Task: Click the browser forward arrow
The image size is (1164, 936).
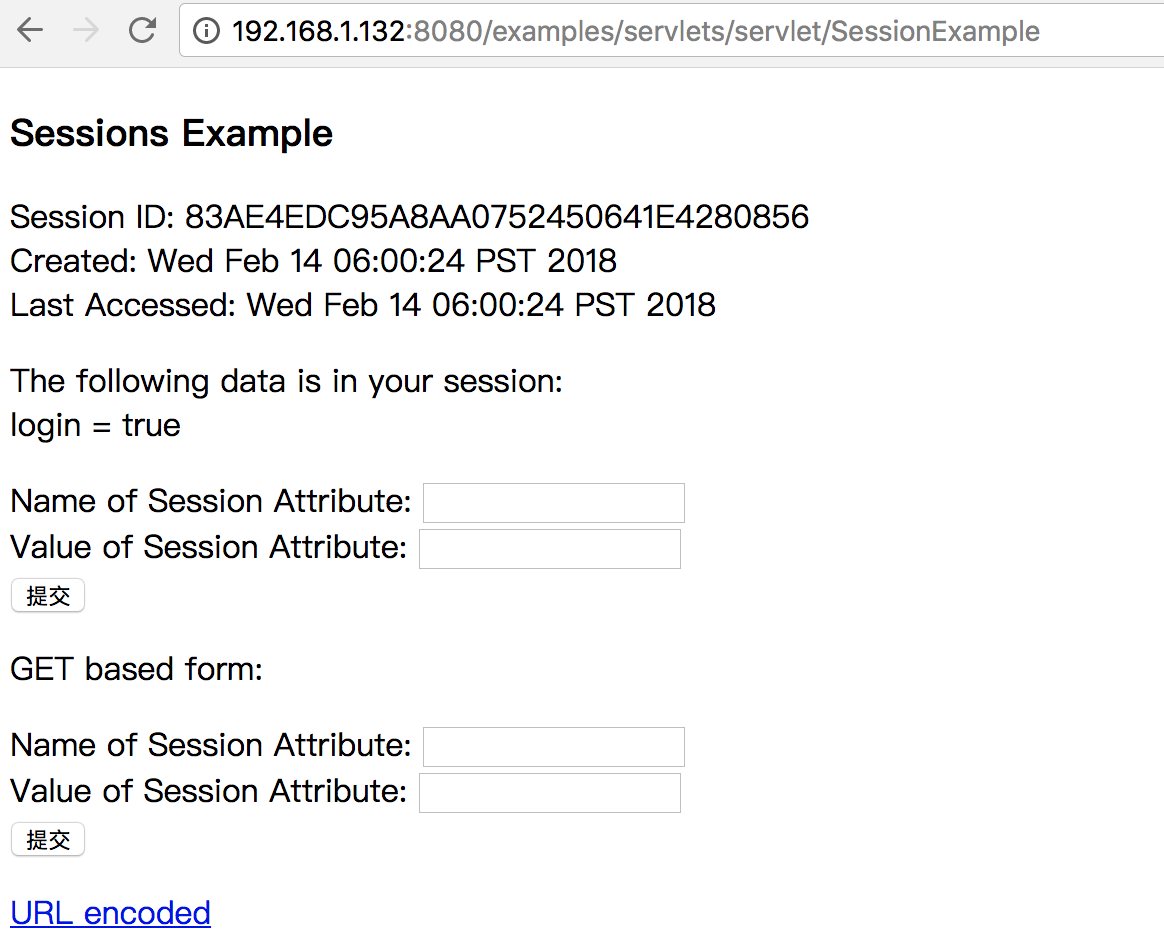Action: pos(87,31)
